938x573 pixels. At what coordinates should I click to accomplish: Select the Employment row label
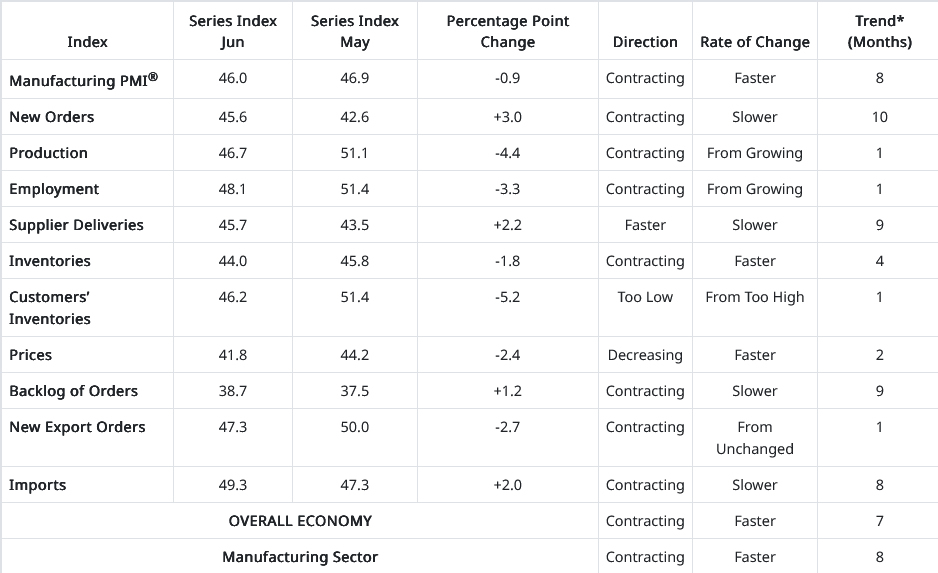pos(54,189)
